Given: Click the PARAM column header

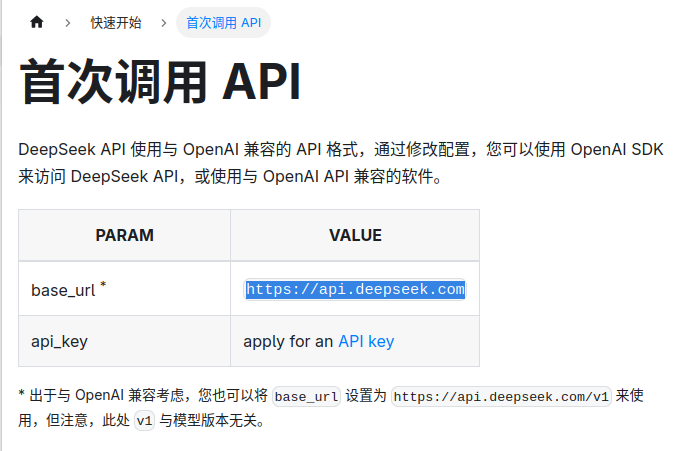Looking at the screenshot, I should click(124, 235).
